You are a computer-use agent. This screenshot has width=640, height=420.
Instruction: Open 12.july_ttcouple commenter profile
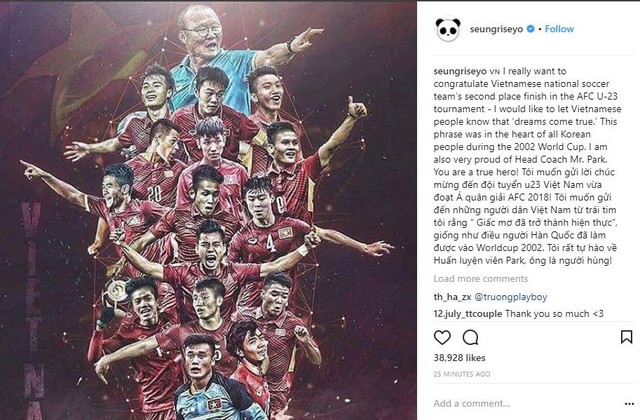[x=468, y=314]
